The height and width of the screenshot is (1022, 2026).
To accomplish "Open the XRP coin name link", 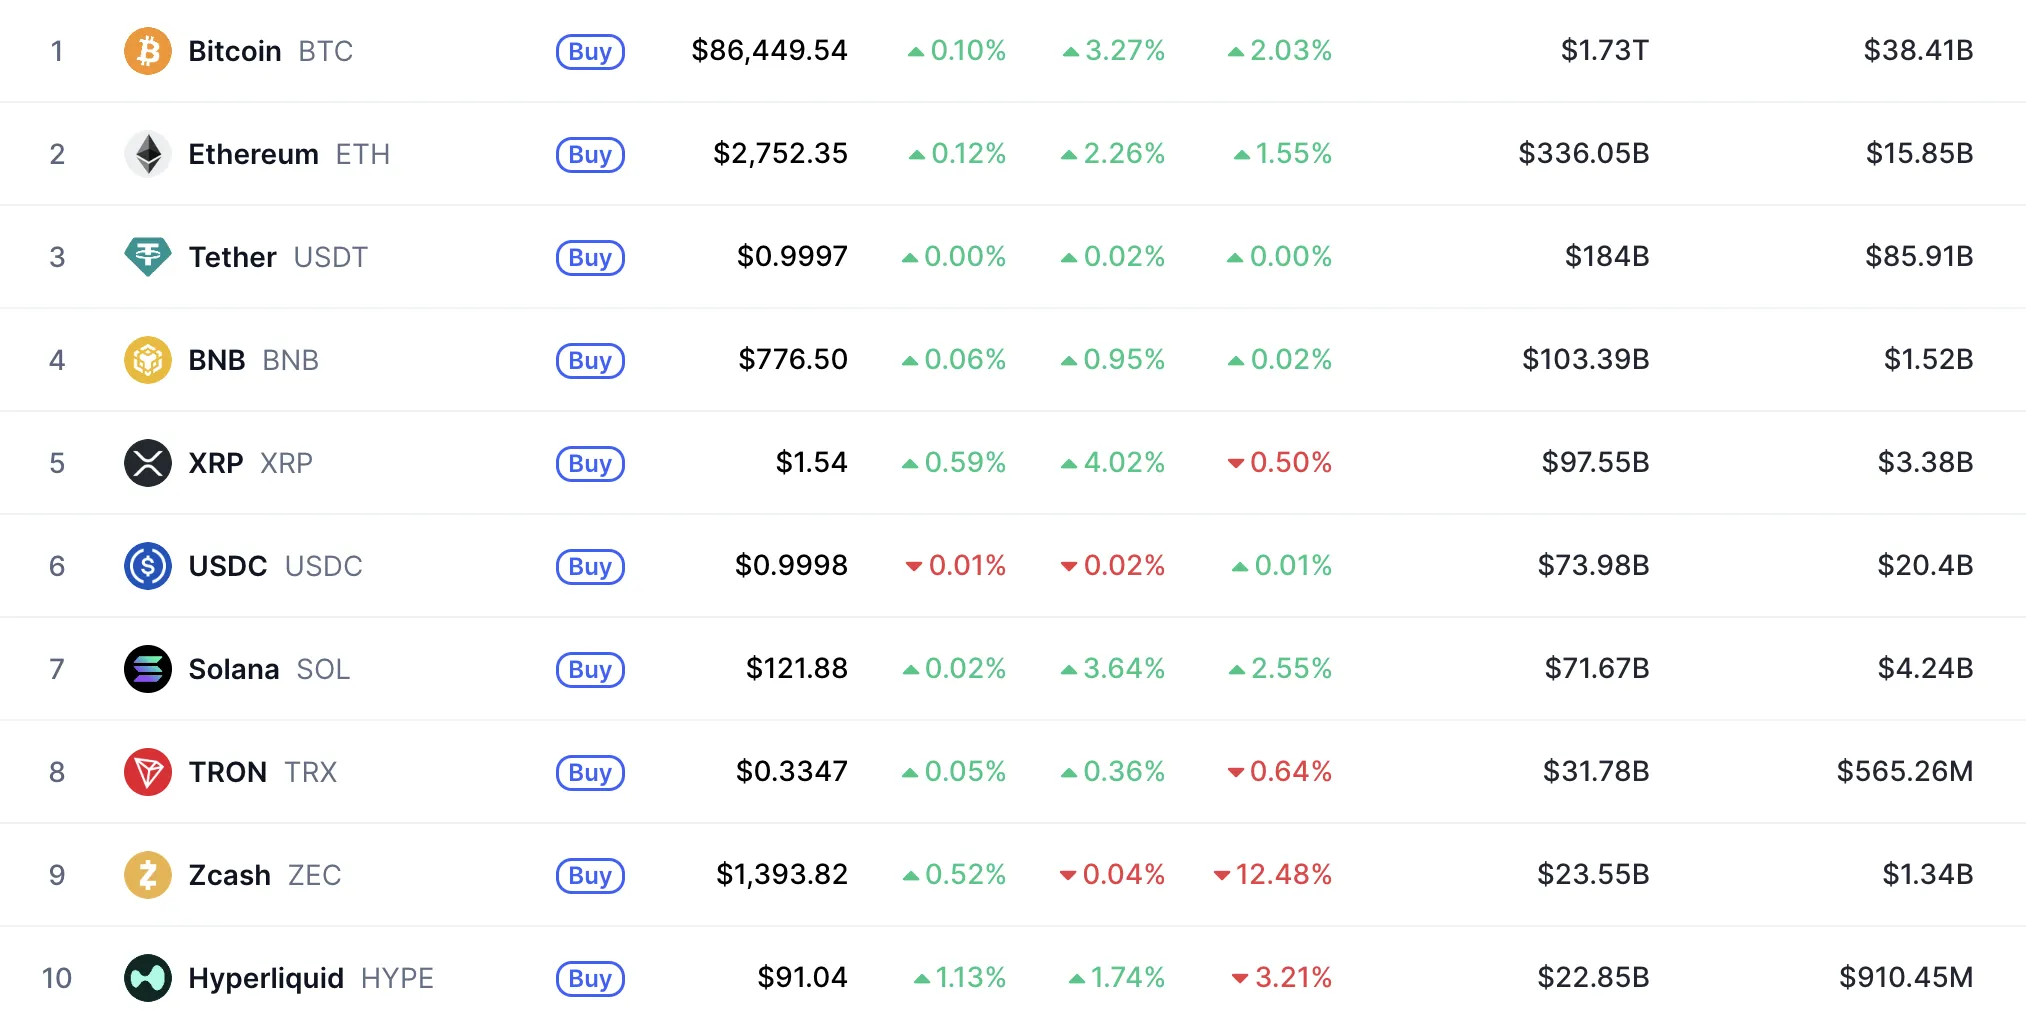I will pos(251,463).
